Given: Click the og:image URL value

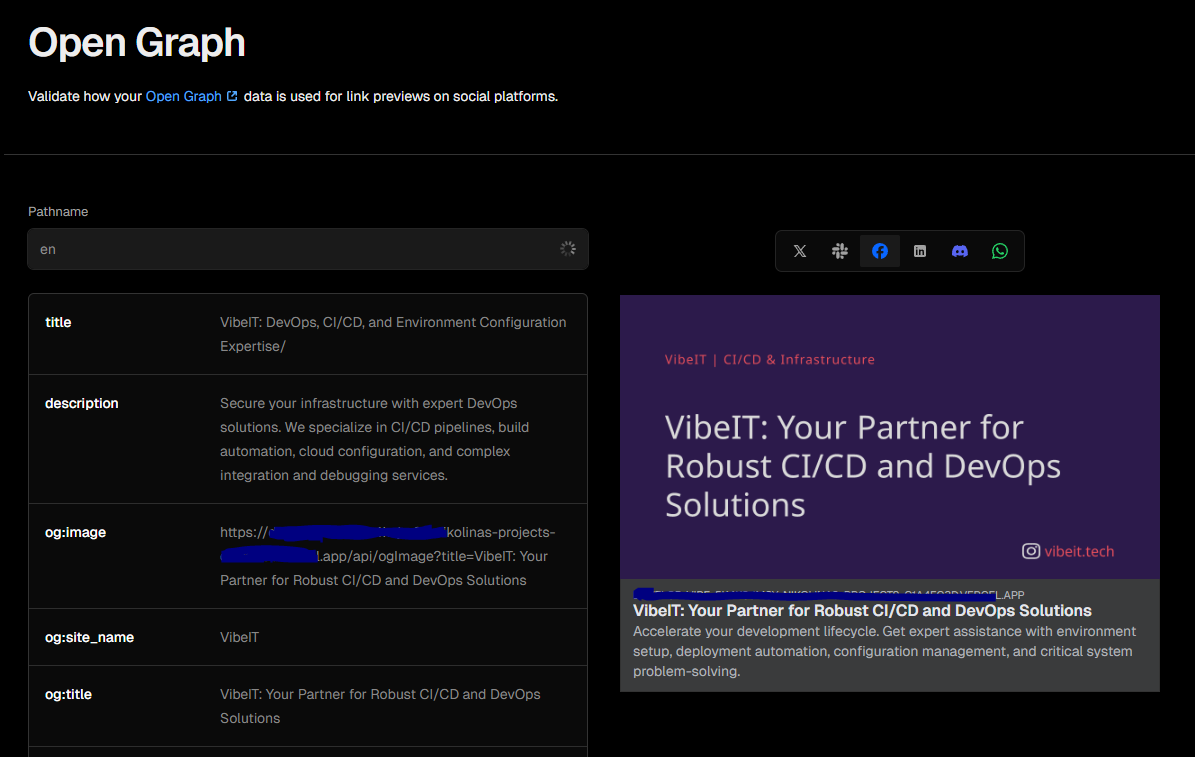Looking at the screenshot, I should tap(387, 556).
